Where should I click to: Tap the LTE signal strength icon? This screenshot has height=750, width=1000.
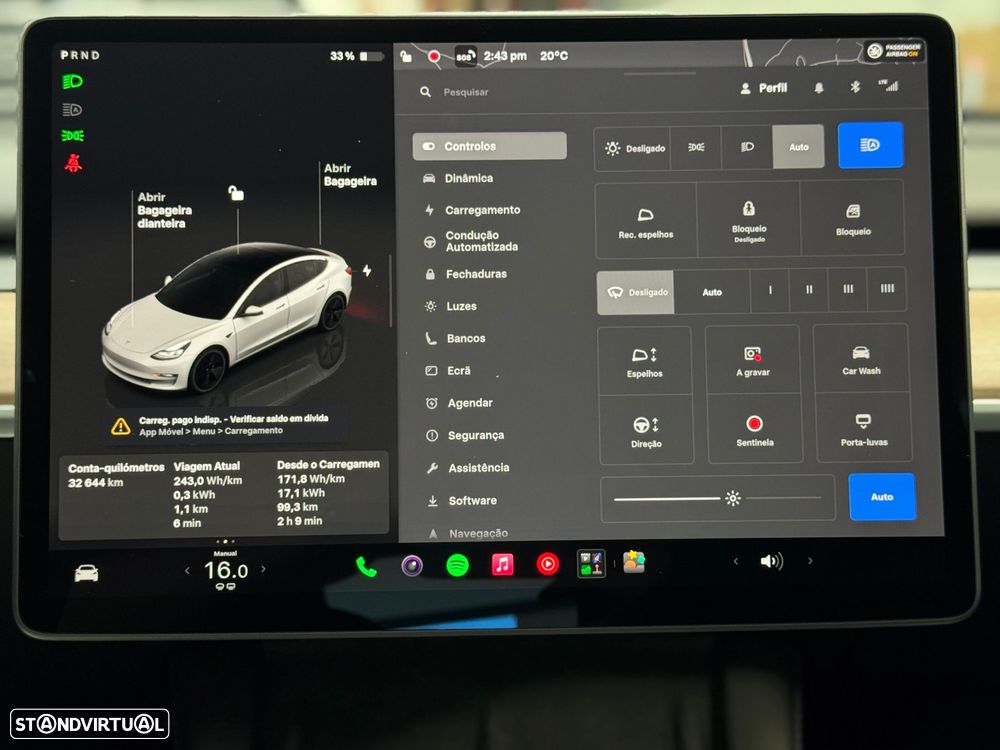click(888, 85)
